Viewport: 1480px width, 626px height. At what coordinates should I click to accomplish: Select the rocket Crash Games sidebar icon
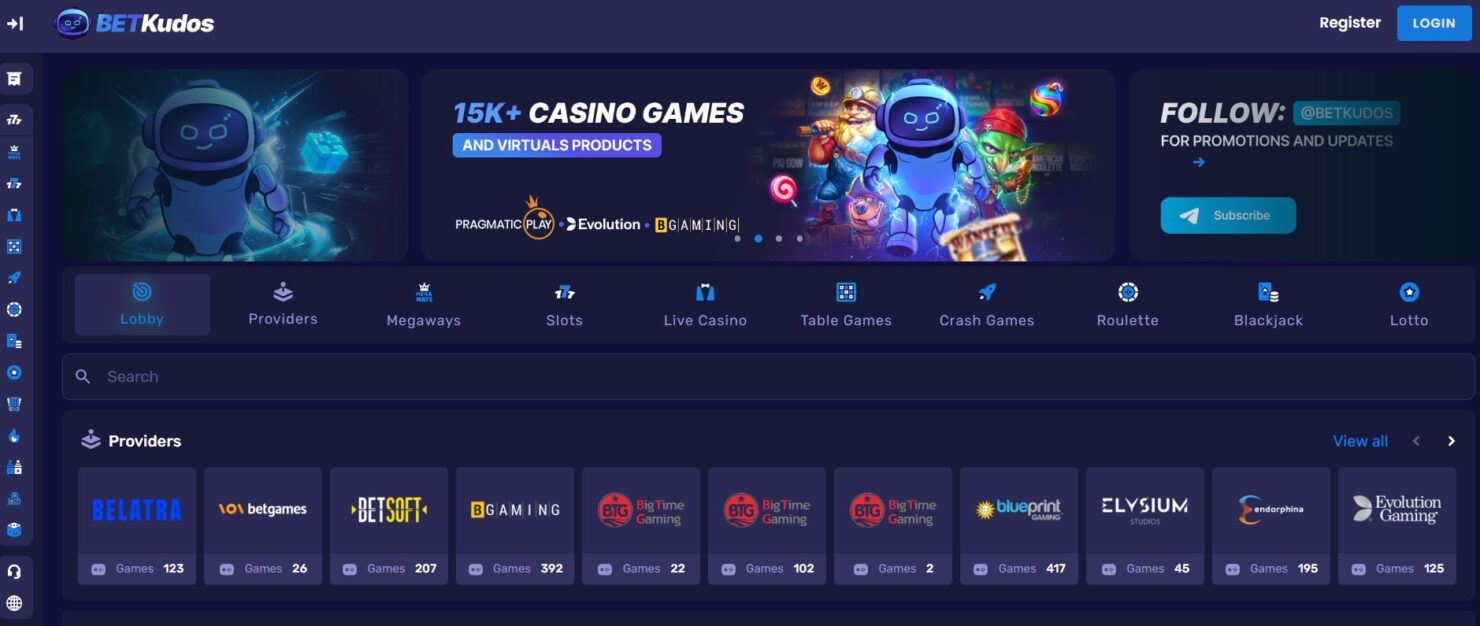(14, 278)
